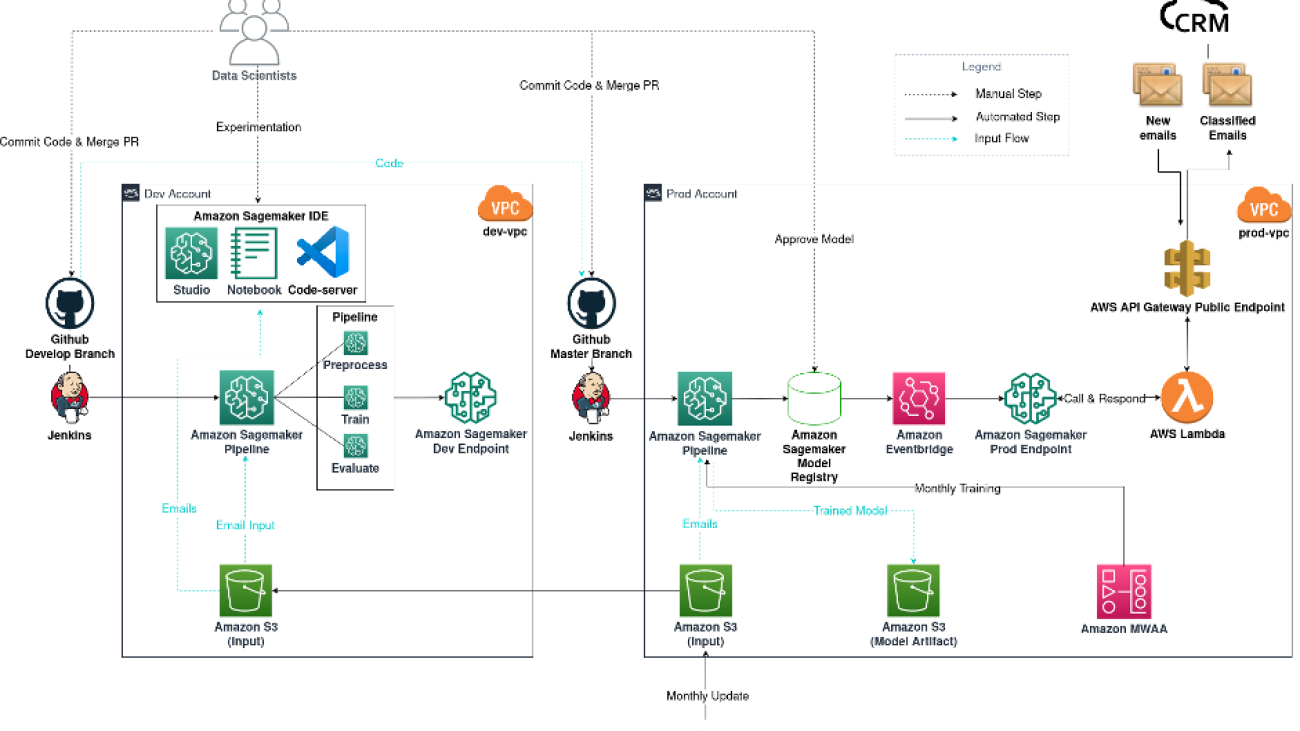Image resolution: width=1300 pixels, height=731 pixels.
Task: Click the Experimentation label
Action: [x=258, y=128]
